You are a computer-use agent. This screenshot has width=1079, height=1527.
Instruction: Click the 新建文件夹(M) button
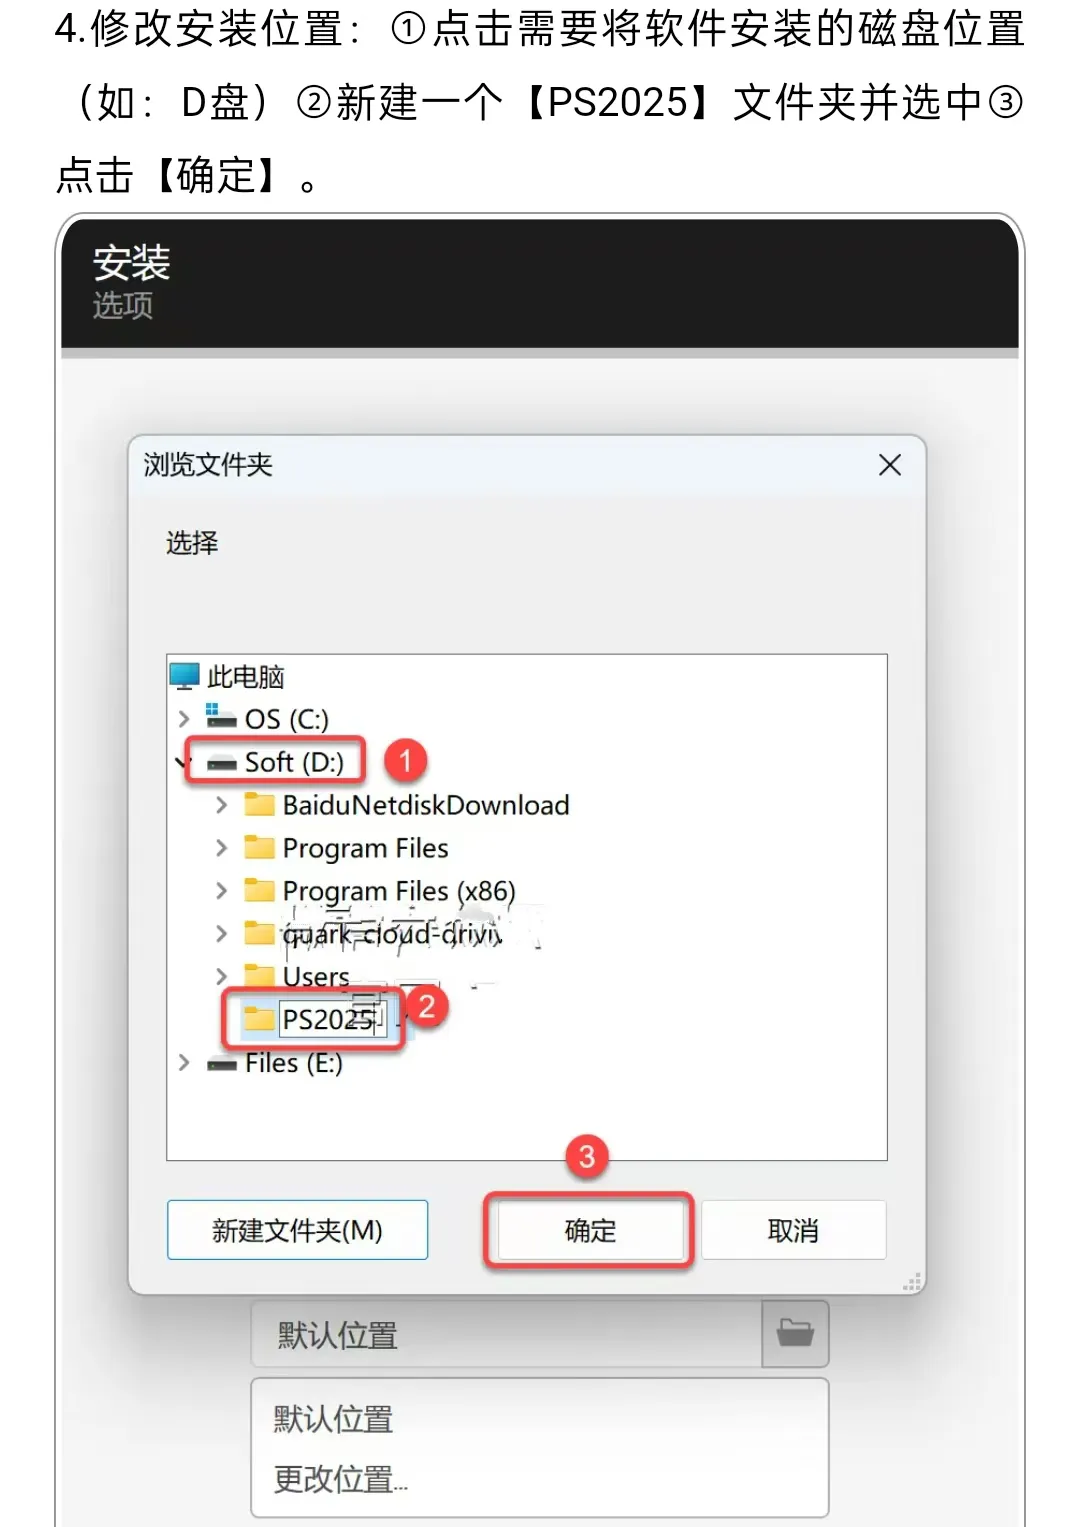tap(298, 1230)
